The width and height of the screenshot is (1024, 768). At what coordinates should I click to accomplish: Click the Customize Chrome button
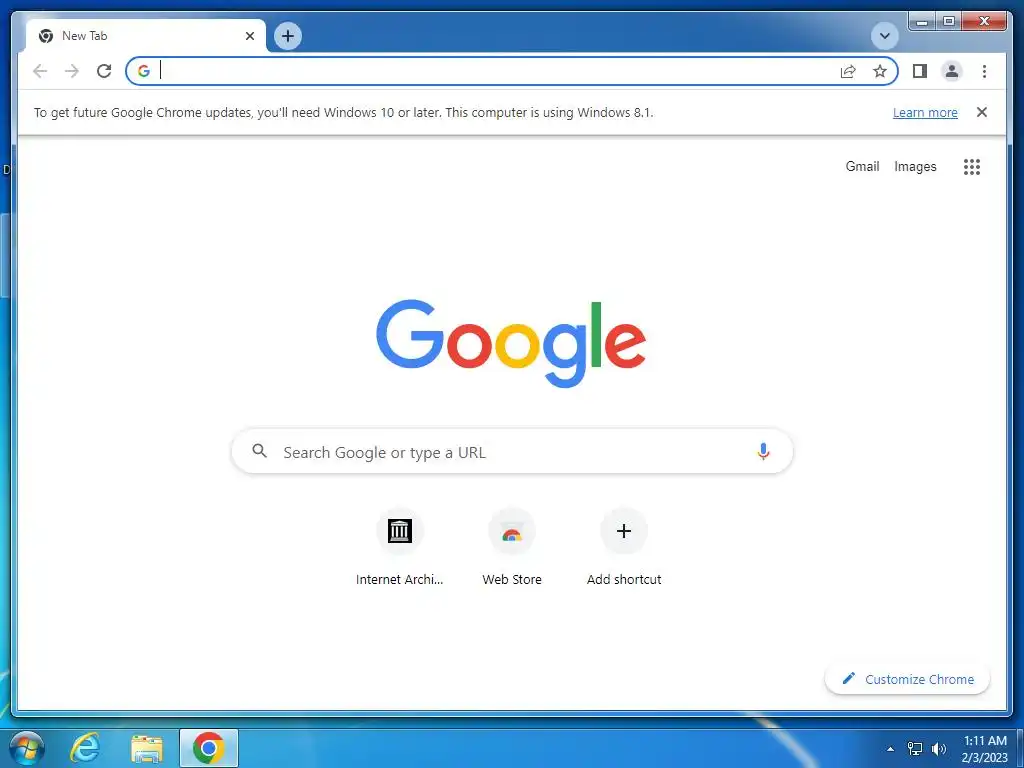coord(908,679)
